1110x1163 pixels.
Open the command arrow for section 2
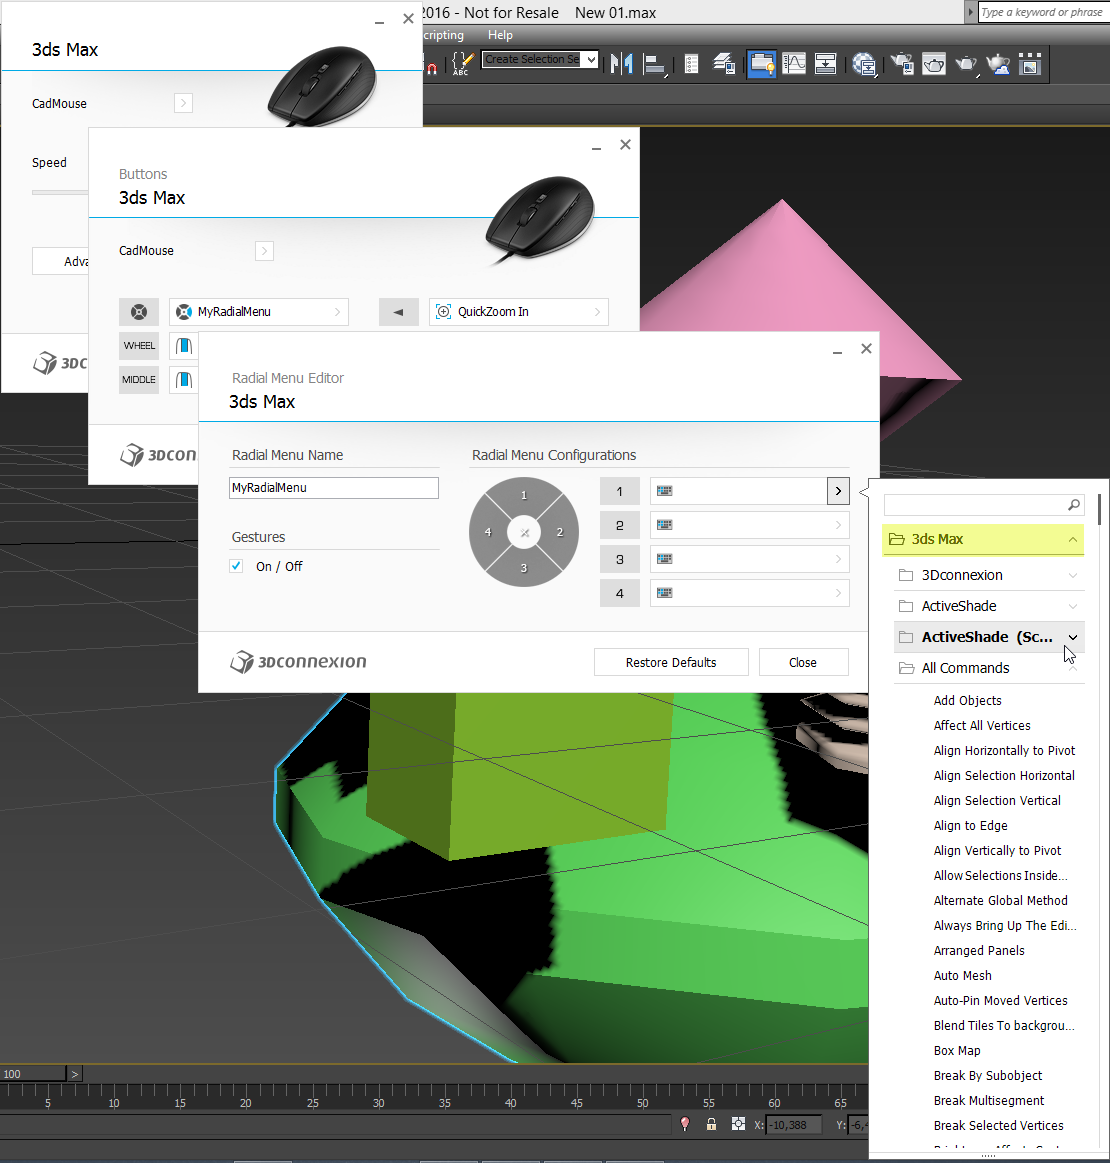click(838, 525)
